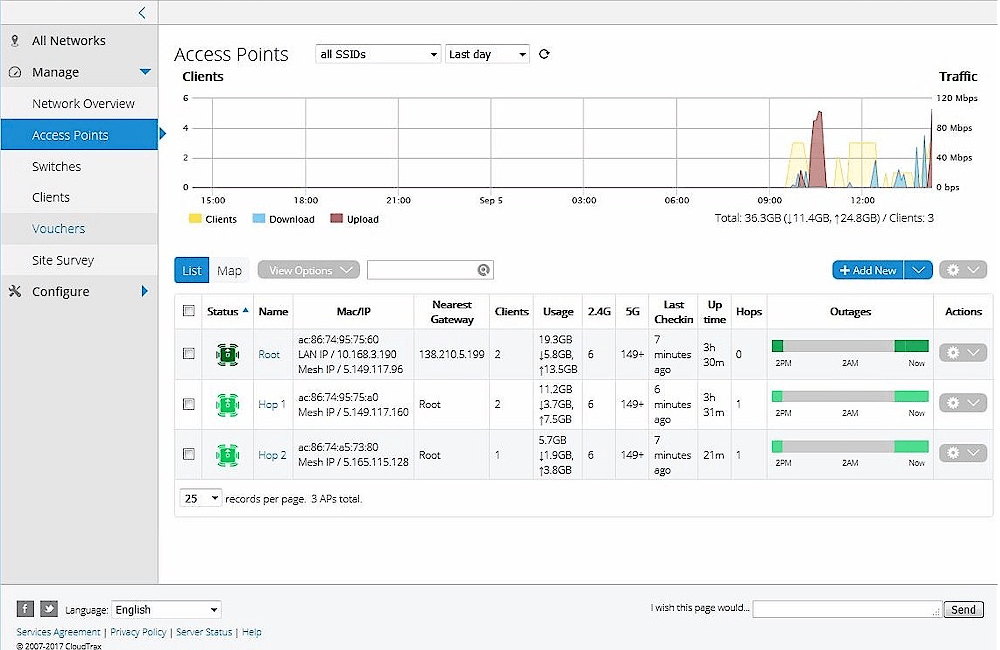Open the Facebook page icon
The height and width of the screenshot is (650, 1000).
coord(25,609)
